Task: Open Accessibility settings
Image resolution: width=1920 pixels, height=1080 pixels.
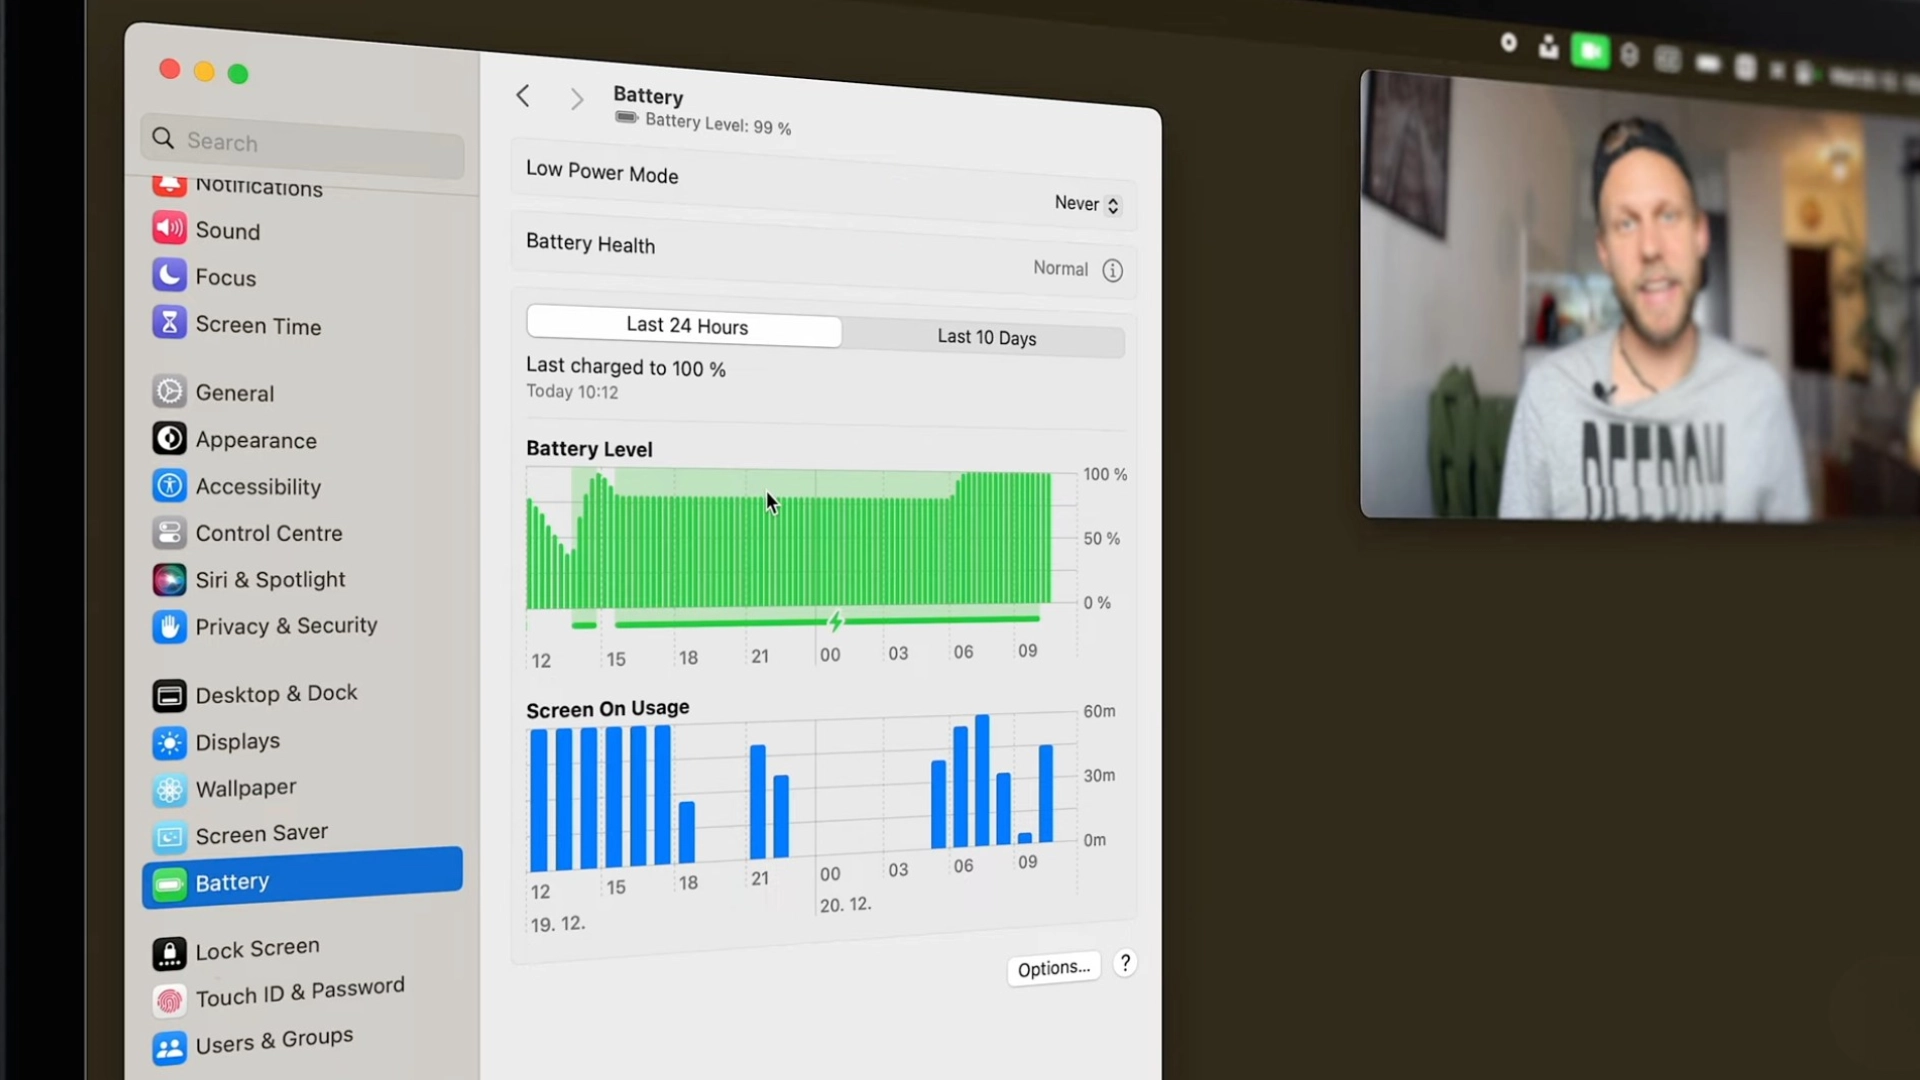Action: pos(258,487)
